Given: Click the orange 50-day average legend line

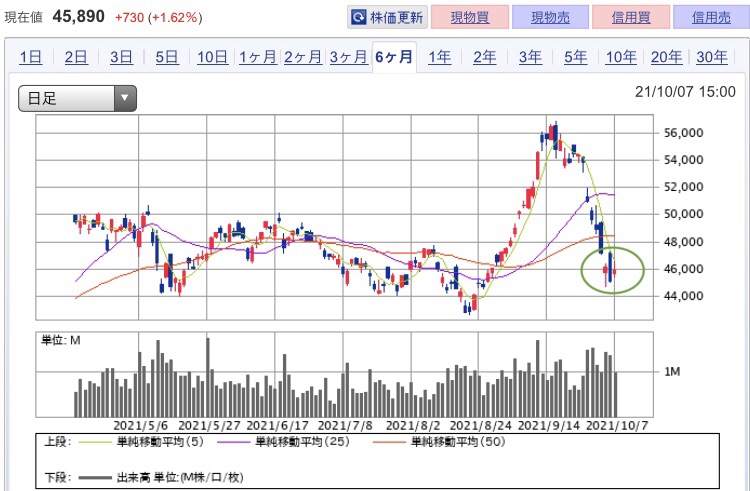Looking at the screenshot, I should pyautogui.click(x=389, y=443).
